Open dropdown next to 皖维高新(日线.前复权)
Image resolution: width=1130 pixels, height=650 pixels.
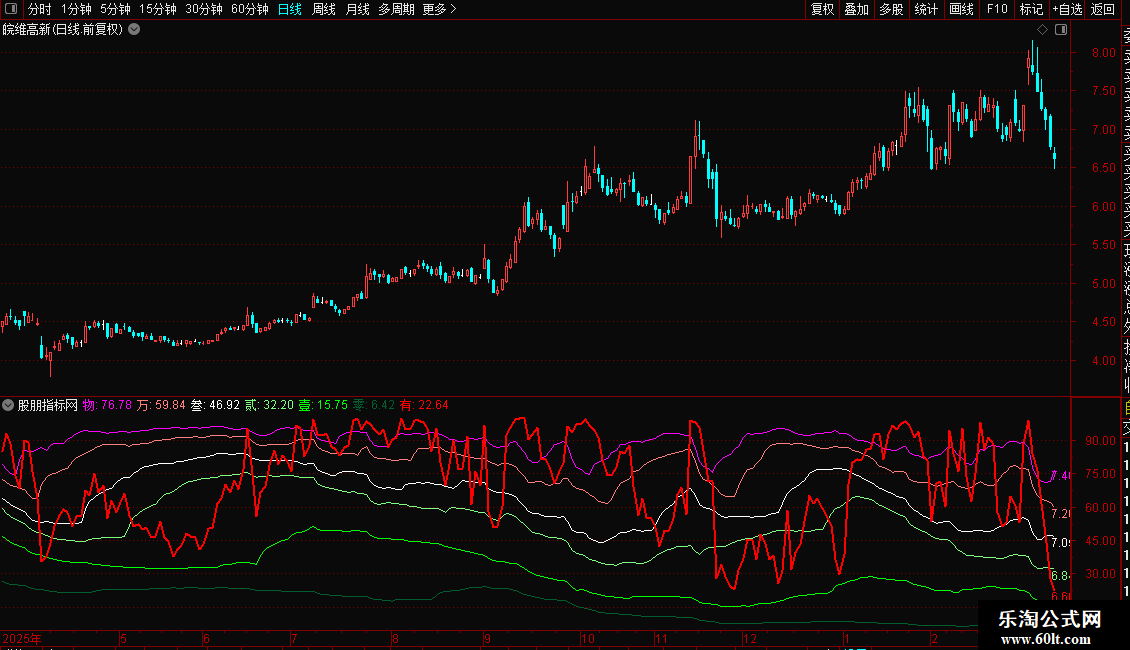point(134,30)
